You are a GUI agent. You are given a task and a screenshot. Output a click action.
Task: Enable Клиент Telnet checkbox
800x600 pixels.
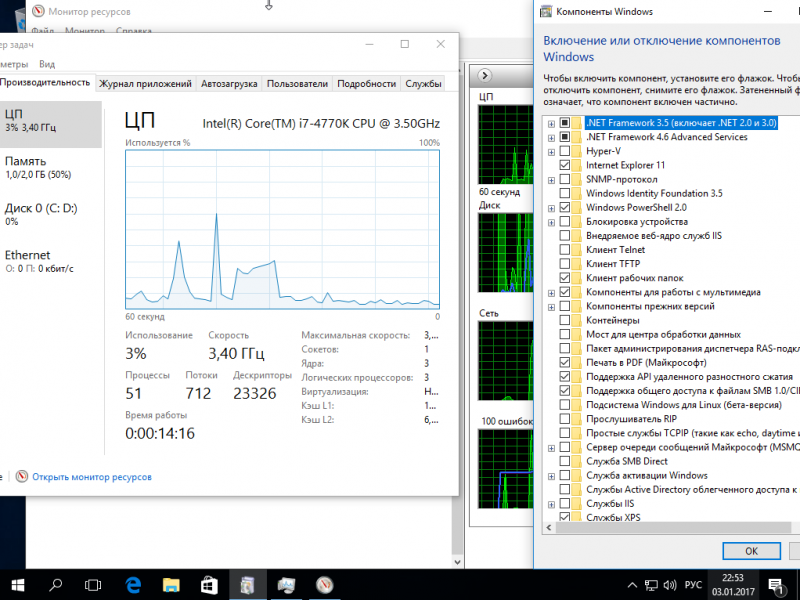[x=565, y=249]
